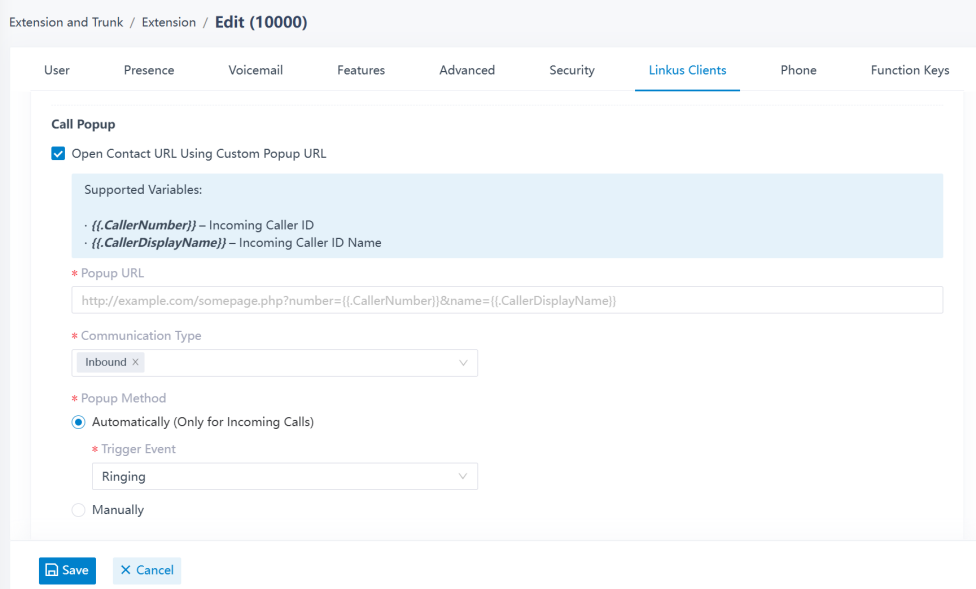This screenshot has height=589, width=976.
Task: Open the Security tab
Action: [572, 70]
